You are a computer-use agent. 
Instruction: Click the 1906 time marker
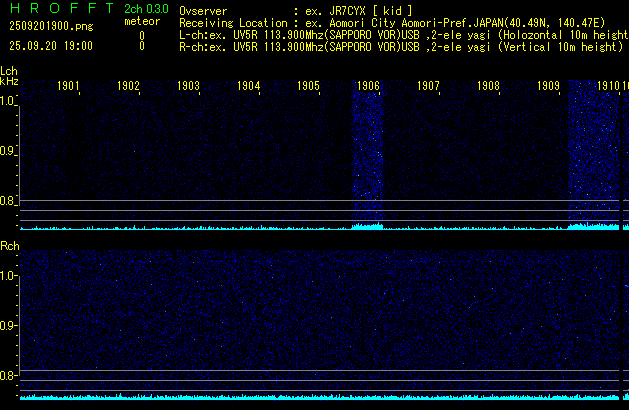pyautogui.click(x=368, y=86)
